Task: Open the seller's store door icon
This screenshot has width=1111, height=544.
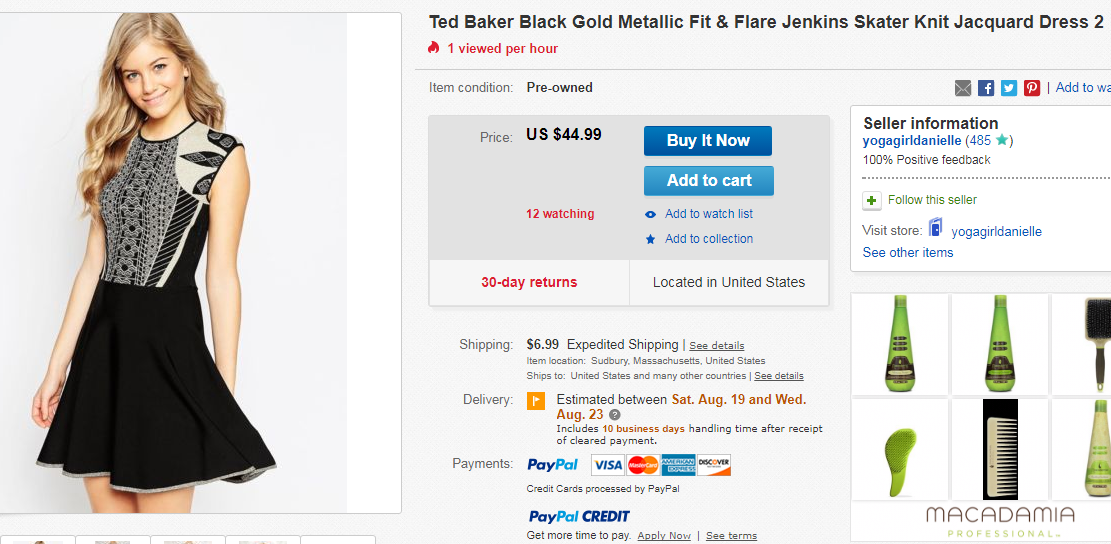Action: pyautogui.click(x=936, y=228)
